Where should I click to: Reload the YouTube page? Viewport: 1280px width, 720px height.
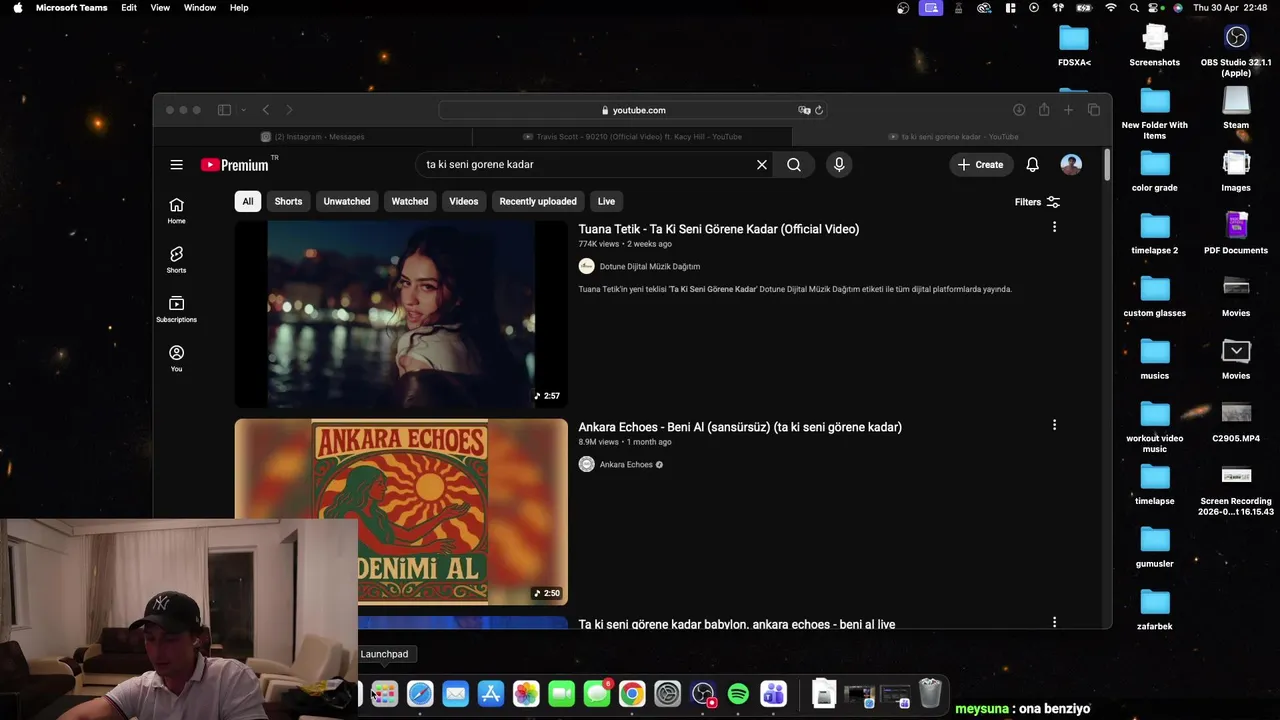tap(819, 110)
